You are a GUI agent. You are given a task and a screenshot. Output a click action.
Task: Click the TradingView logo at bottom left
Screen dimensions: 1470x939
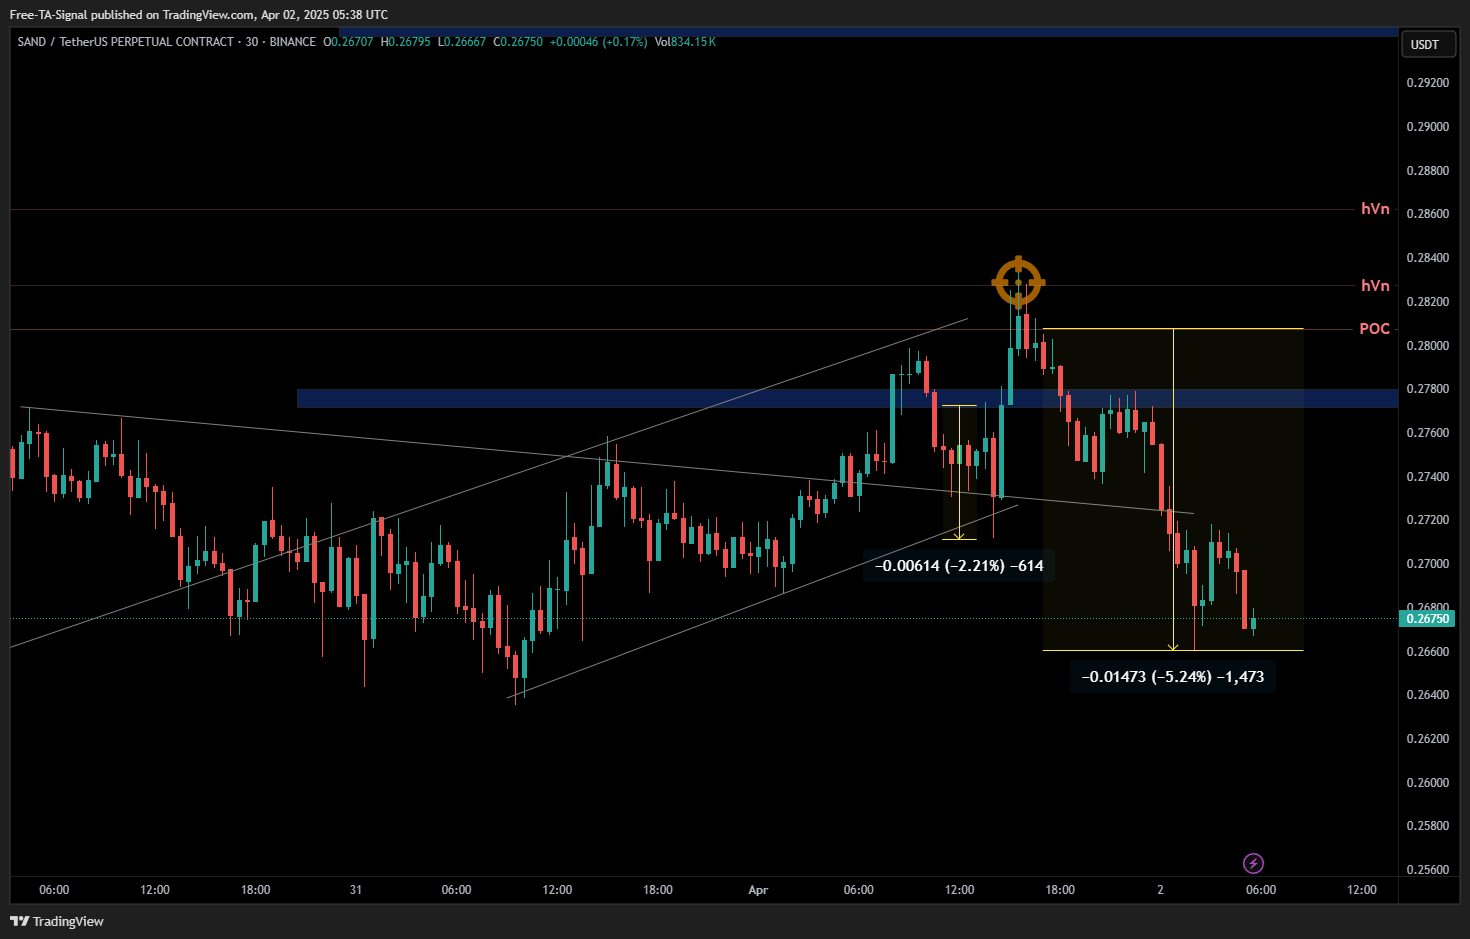(x=57, y=921)
